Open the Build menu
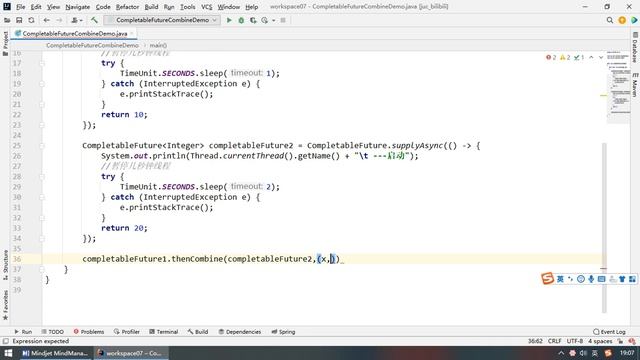This screenshot has width=640, height=360. pos(151,7)
